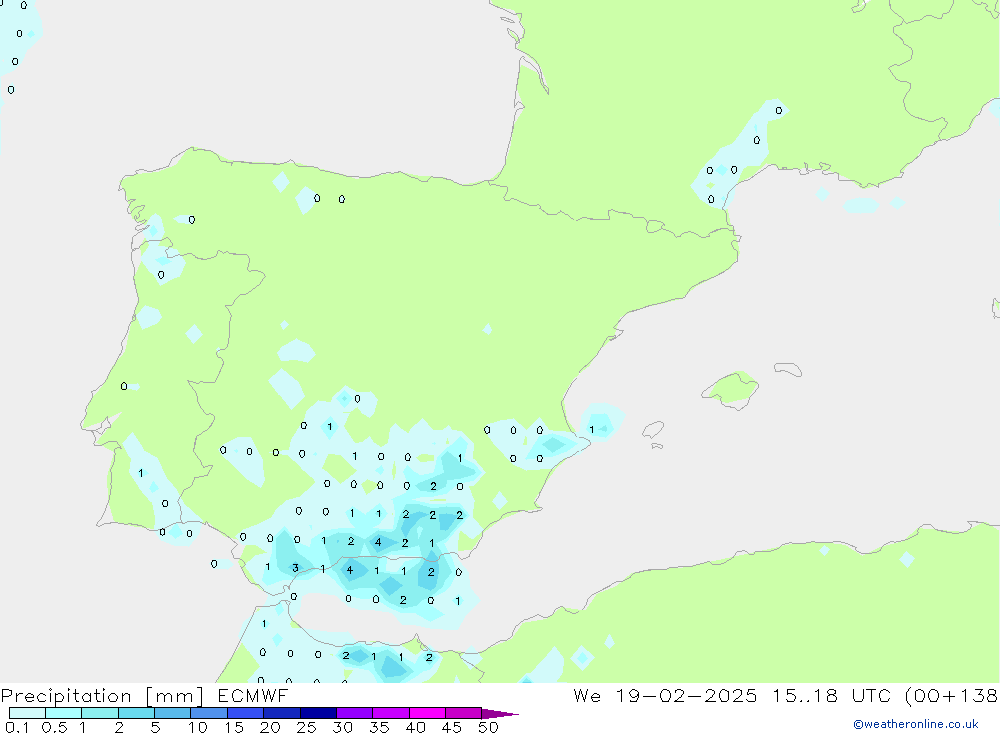Click the 45–50 mm legend color swatch
The width and height of the screenshot is (1000, 733).
463,713
